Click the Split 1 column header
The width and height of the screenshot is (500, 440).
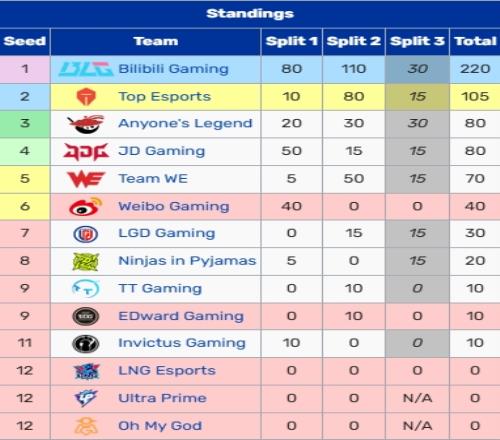point(292,41)
